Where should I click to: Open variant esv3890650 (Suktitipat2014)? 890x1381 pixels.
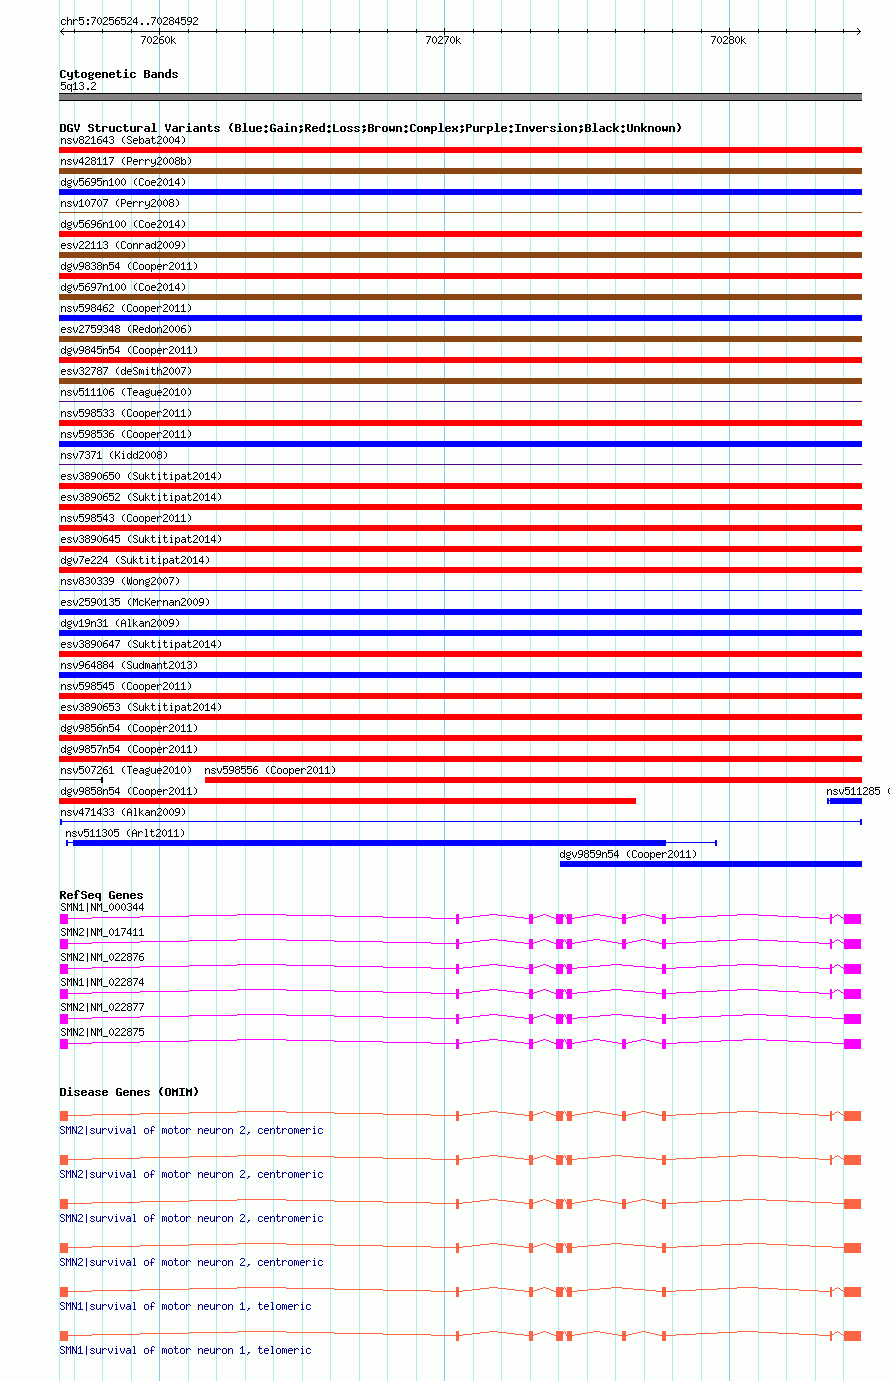(x=141, y=476)
